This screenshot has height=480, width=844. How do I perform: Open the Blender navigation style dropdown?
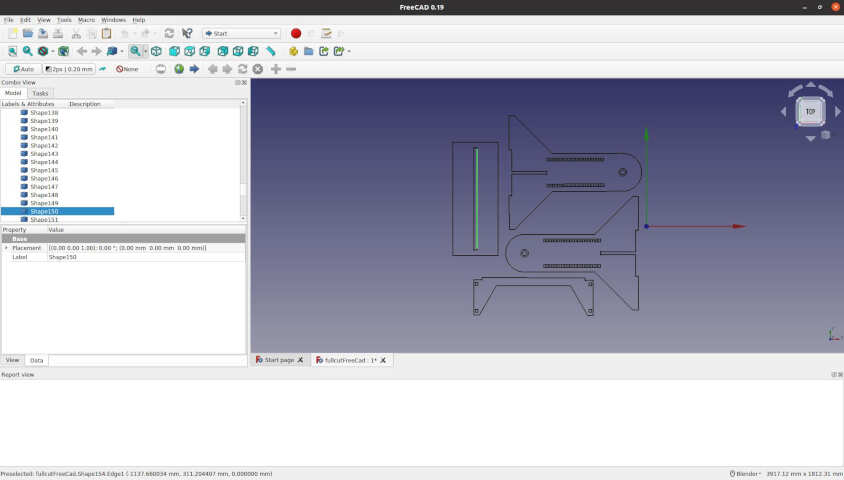point(745,474)
